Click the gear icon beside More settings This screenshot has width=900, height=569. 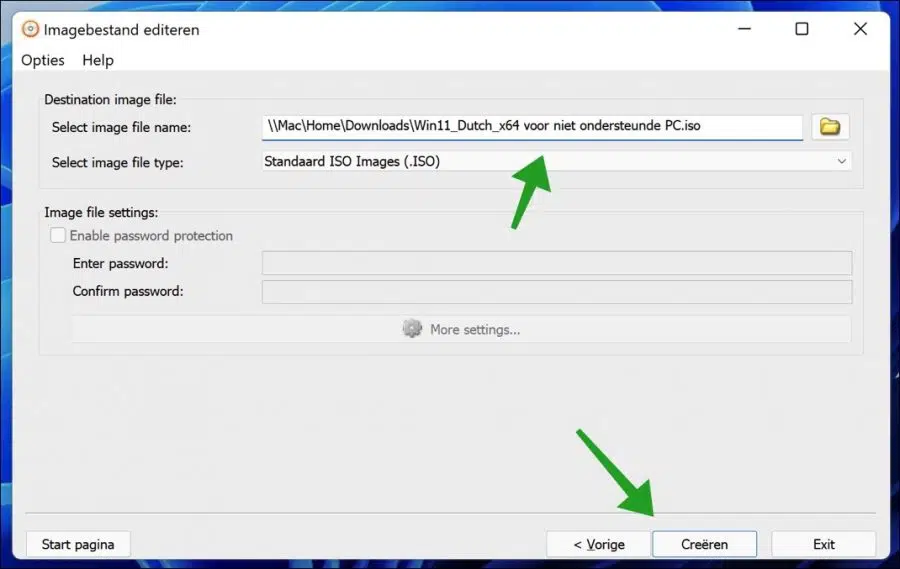coord(412,329)
